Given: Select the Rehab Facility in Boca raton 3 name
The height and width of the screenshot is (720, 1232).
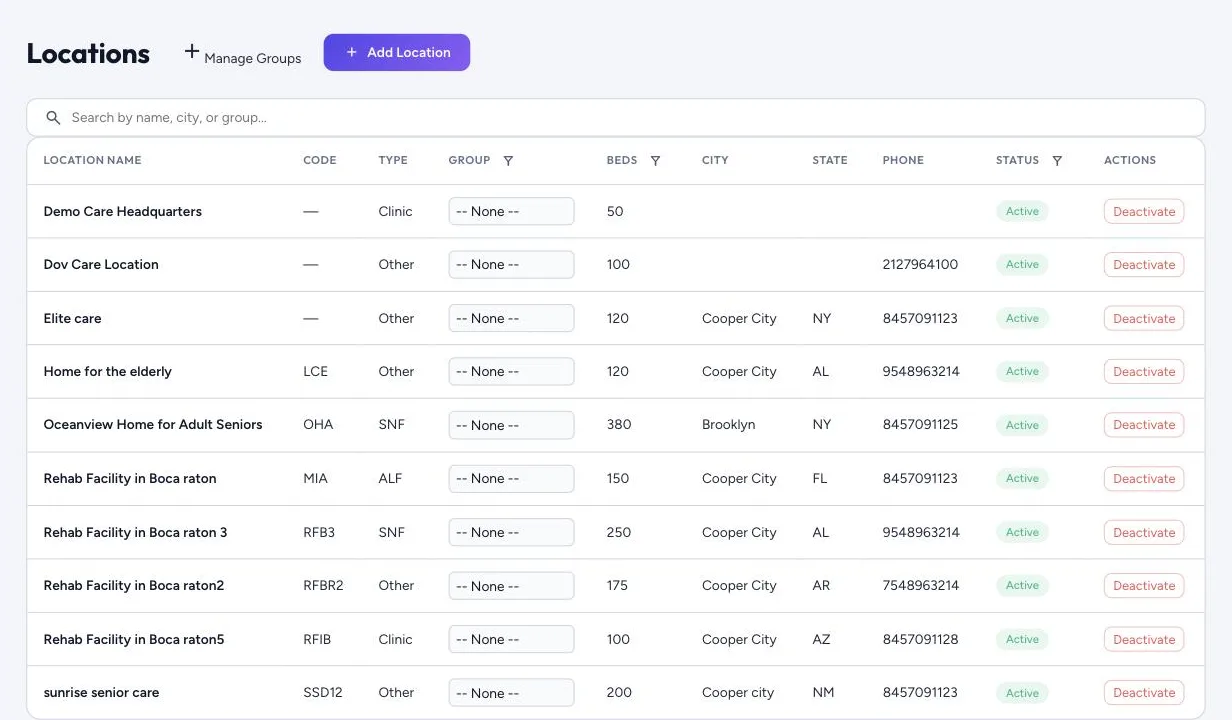Looking at the screenshot, I should click(135, 532).
